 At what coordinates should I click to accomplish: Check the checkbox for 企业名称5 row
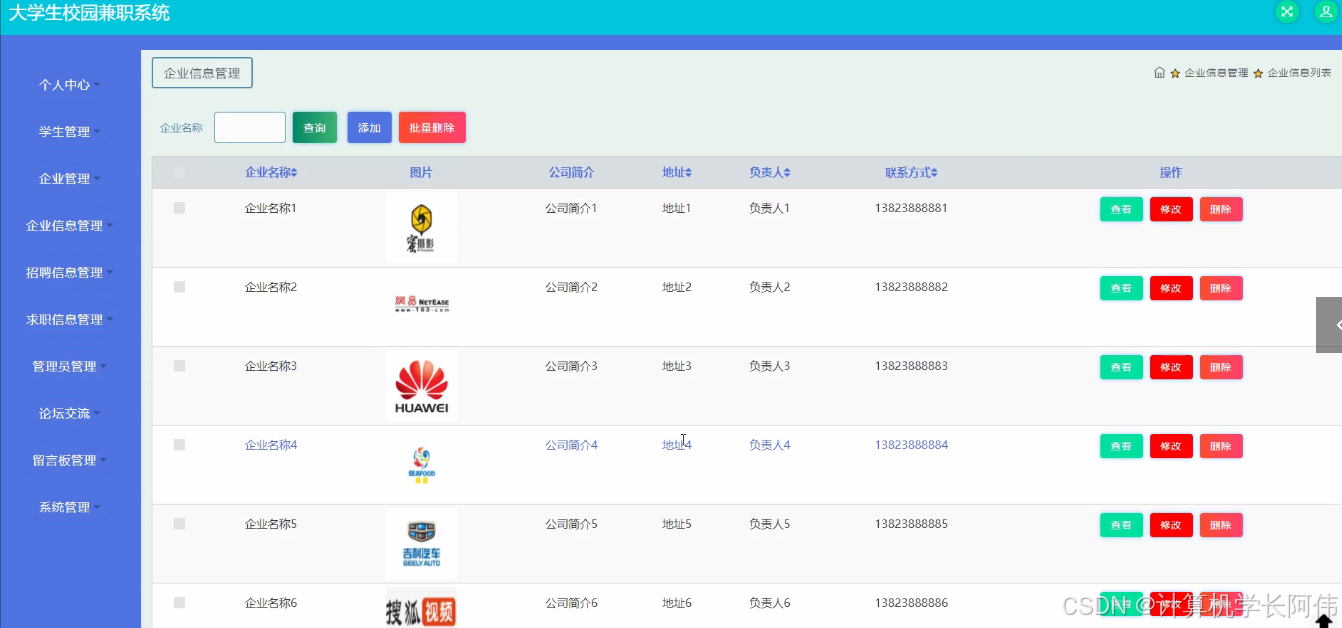(x=179, y=524)
